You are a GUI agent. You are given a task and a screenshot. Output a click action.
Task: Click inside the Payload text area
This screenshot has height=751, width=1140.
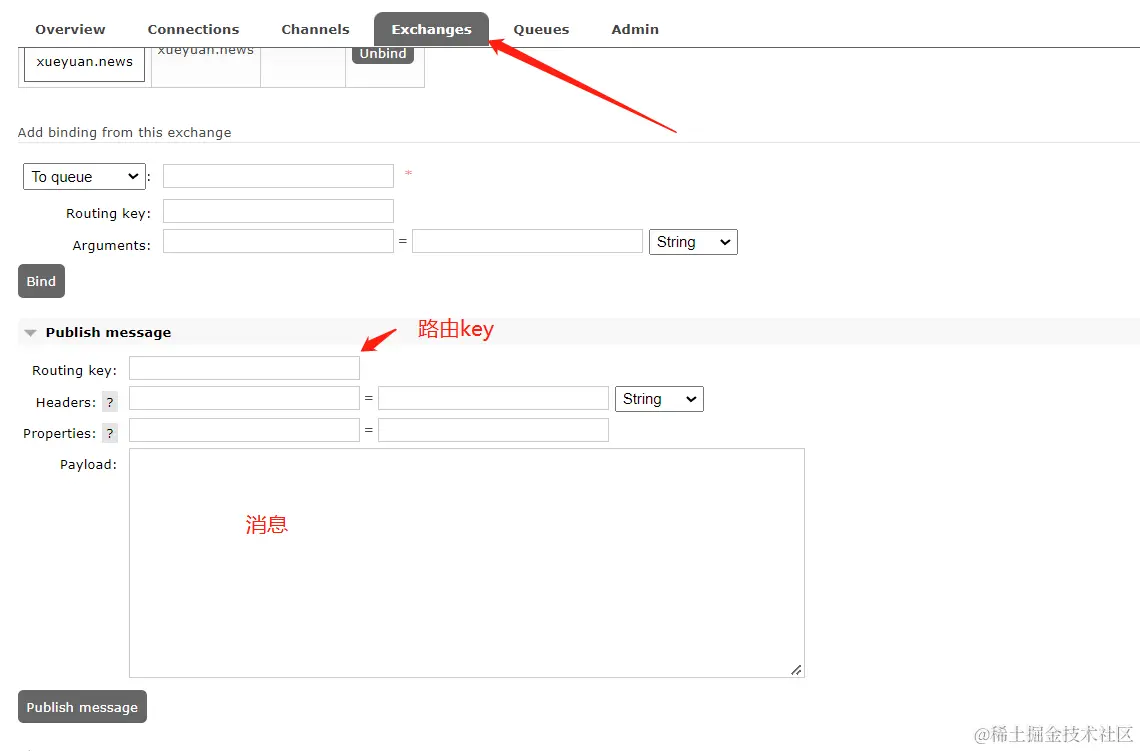pyautogui.click(x=467, y=563)
